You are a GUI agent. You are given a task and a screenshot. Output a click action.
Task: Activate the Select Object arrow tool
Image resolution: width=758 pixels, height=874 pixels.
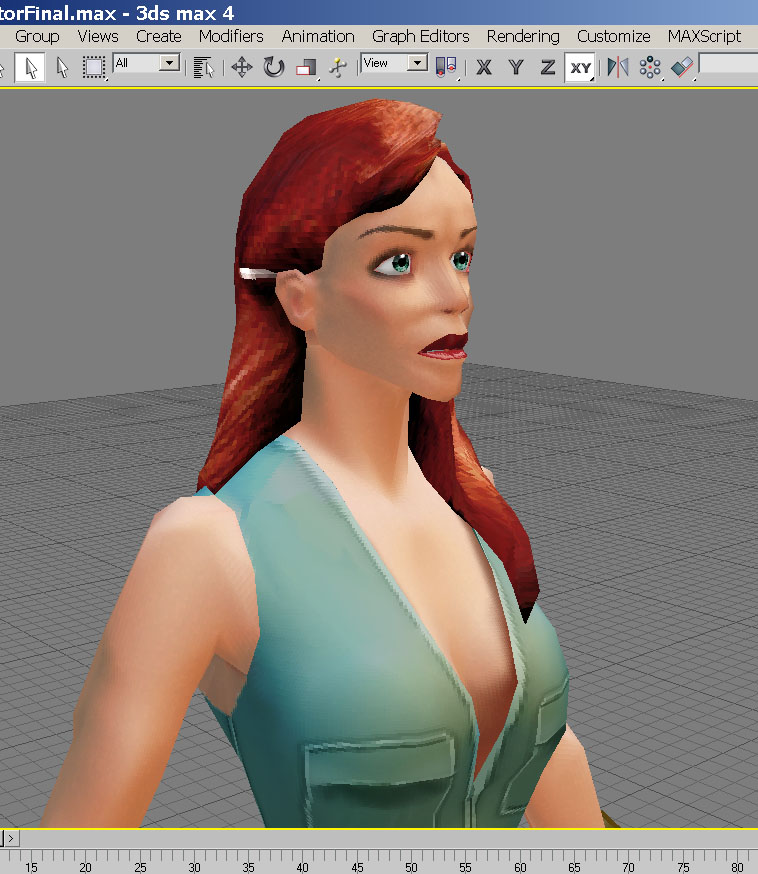pyautogui.click(x=30, y=68)
